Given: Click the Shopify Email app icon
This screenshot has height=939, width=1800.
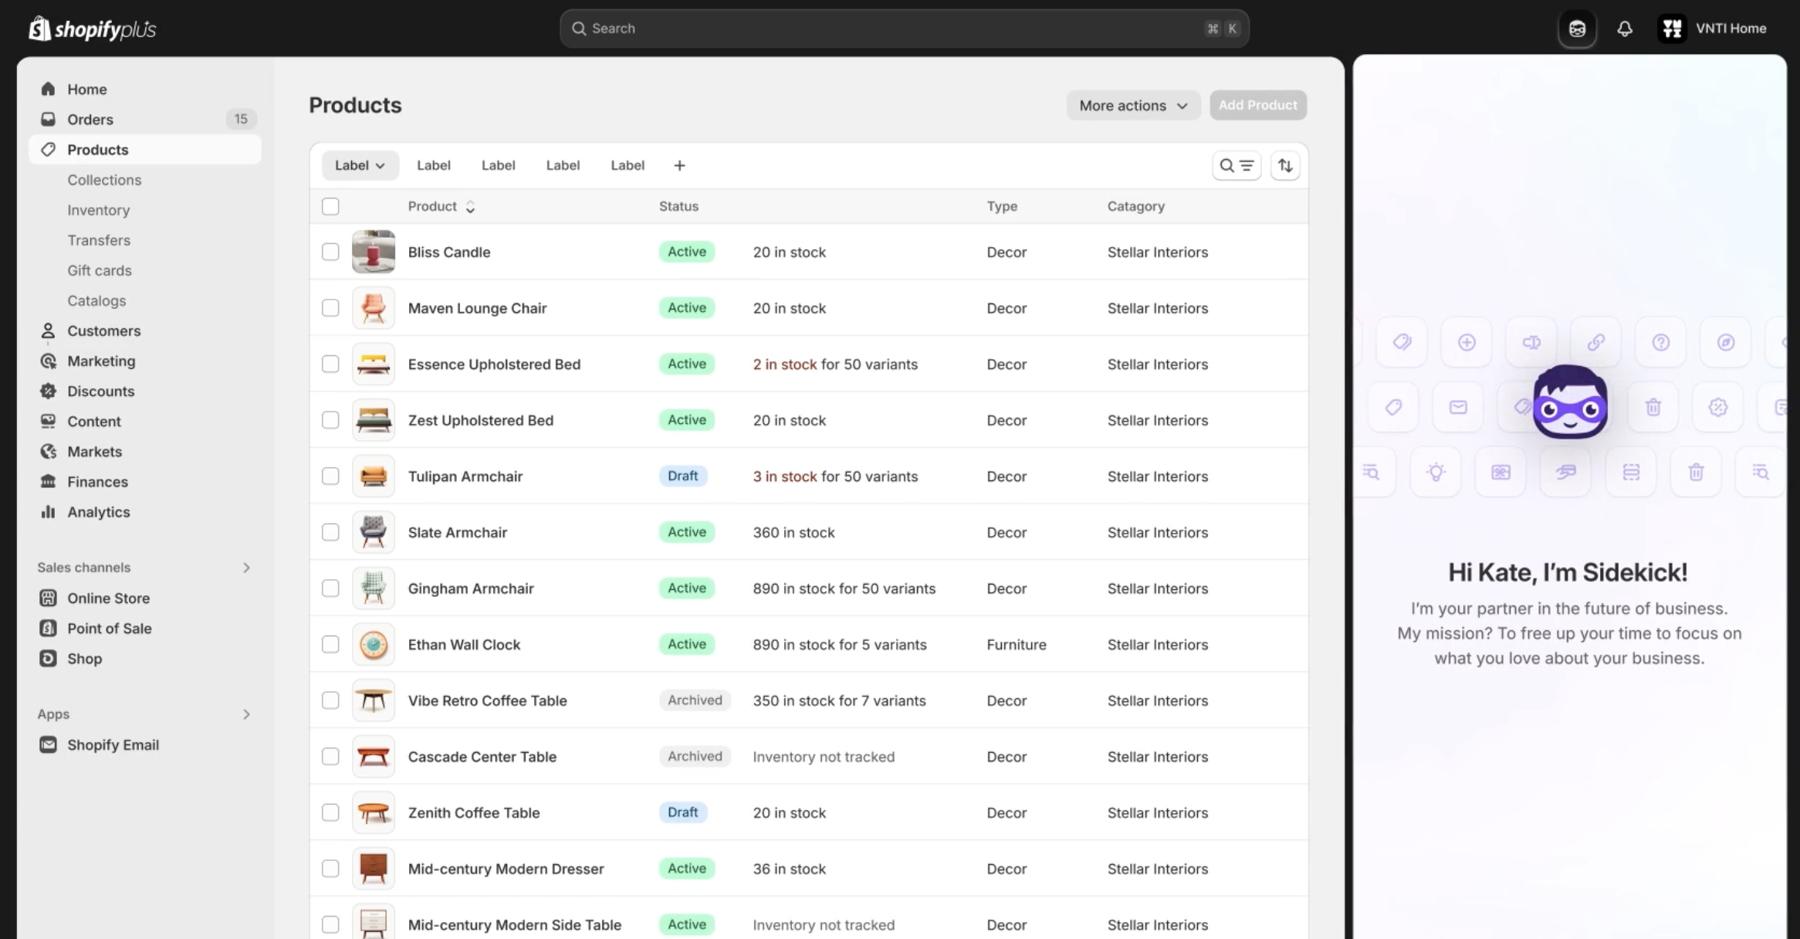Looking at the screenshot, I should (x=48, y=744).
